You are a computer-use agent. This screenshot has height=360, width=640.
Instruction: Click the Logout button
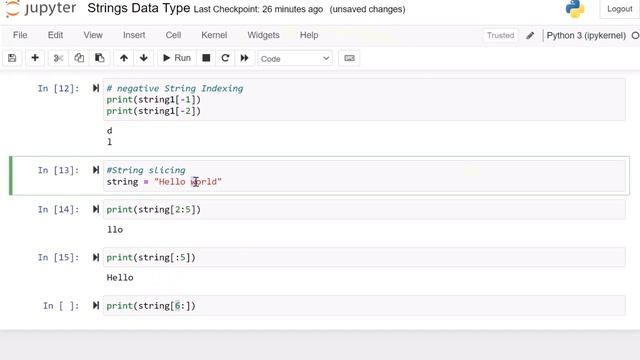(x=620, y=9)
